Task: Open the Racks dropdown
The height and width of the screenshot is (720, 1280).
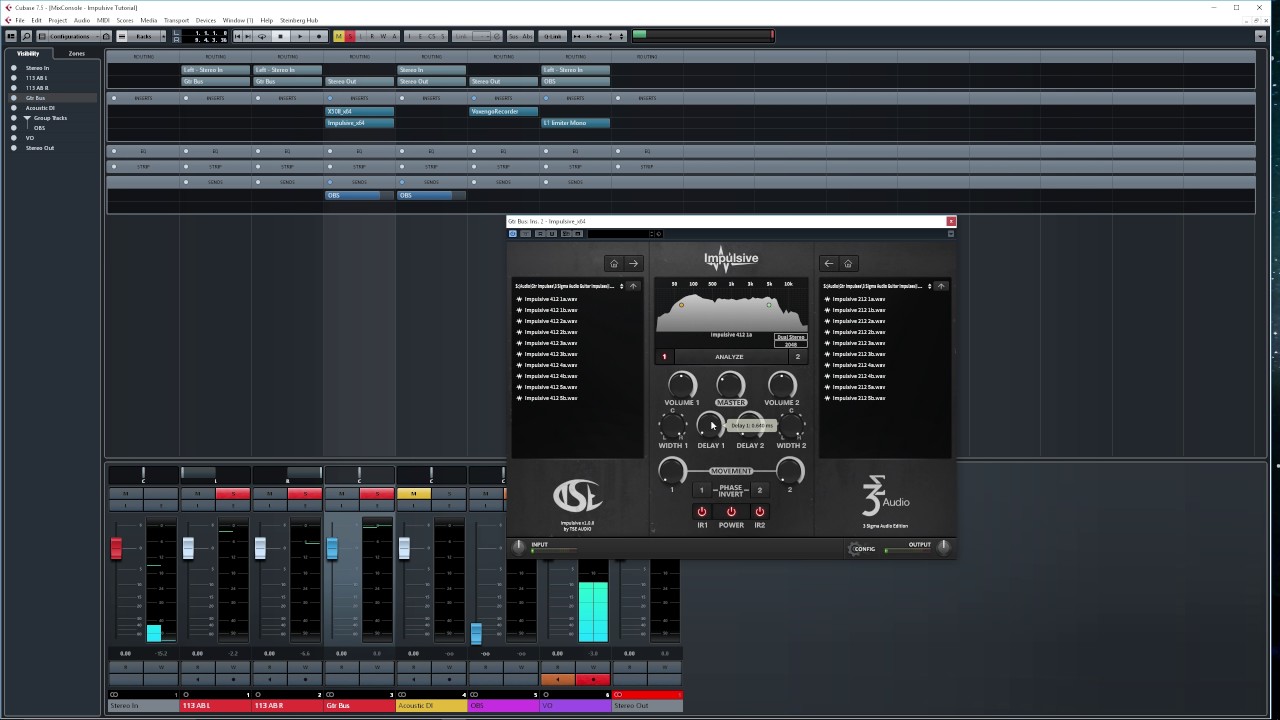Action: [x=144, y=36]
